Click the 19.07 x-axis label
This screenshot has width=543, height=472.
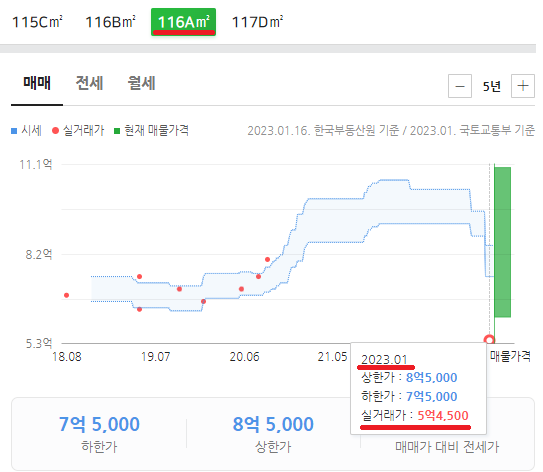[x=155, y=357]
